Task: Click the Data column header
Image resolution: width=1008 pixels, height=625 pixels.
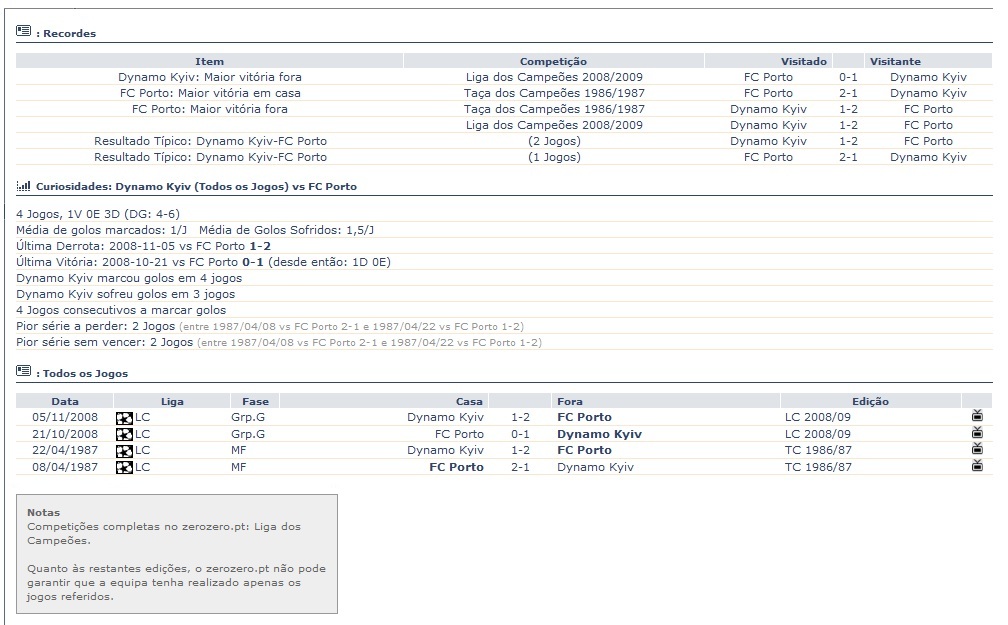Action: 65,401
